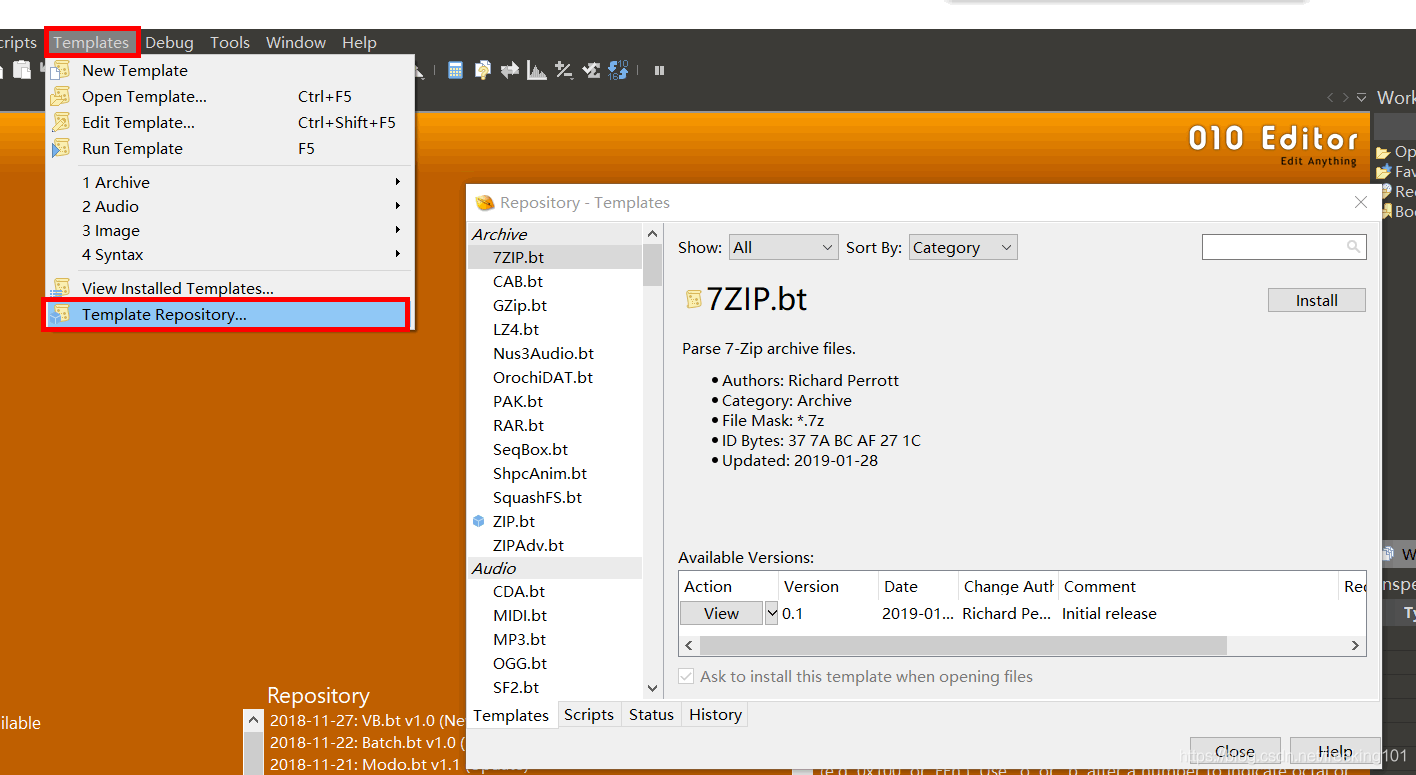
Task: Open the Sort By Category dropdown
Action: click(x=963, y=247)
